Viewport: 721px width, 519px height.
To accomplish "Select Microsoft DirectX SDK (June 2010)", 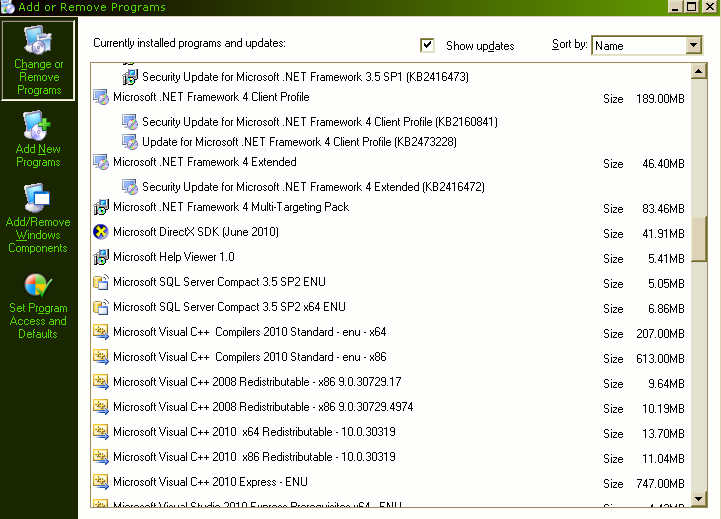I will point(196,232).
